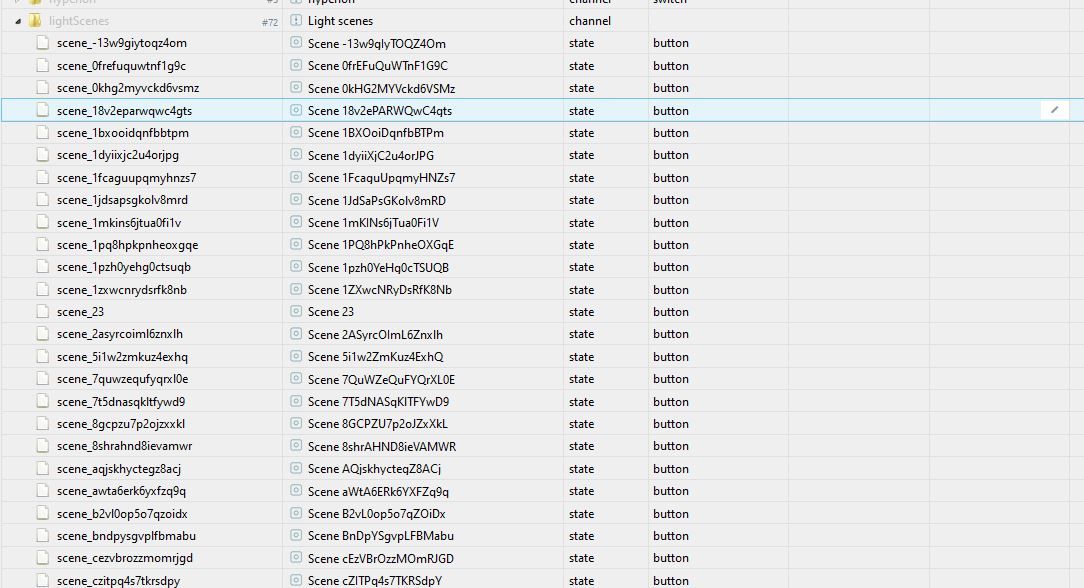
Task: Click file icon of scene_0khg2myvckd6vsmz
Action: tap(43, 88)
